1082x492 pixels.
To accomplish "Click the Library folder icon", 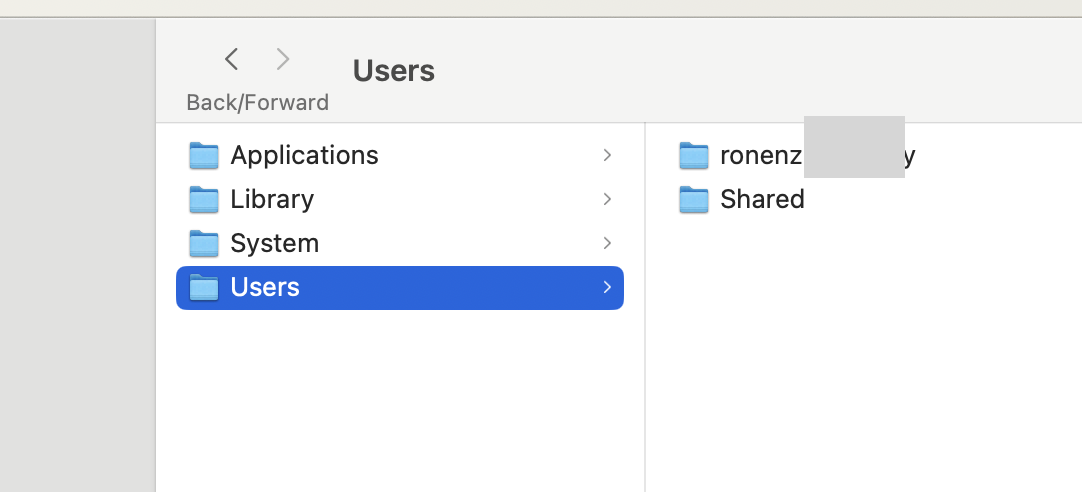I will click(204, 199).
